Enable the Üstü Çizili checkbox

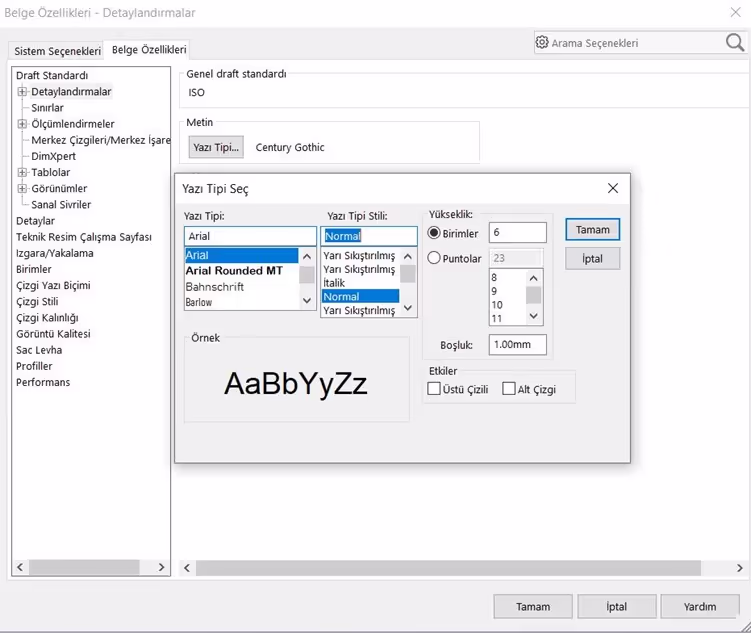coord(434,388)
